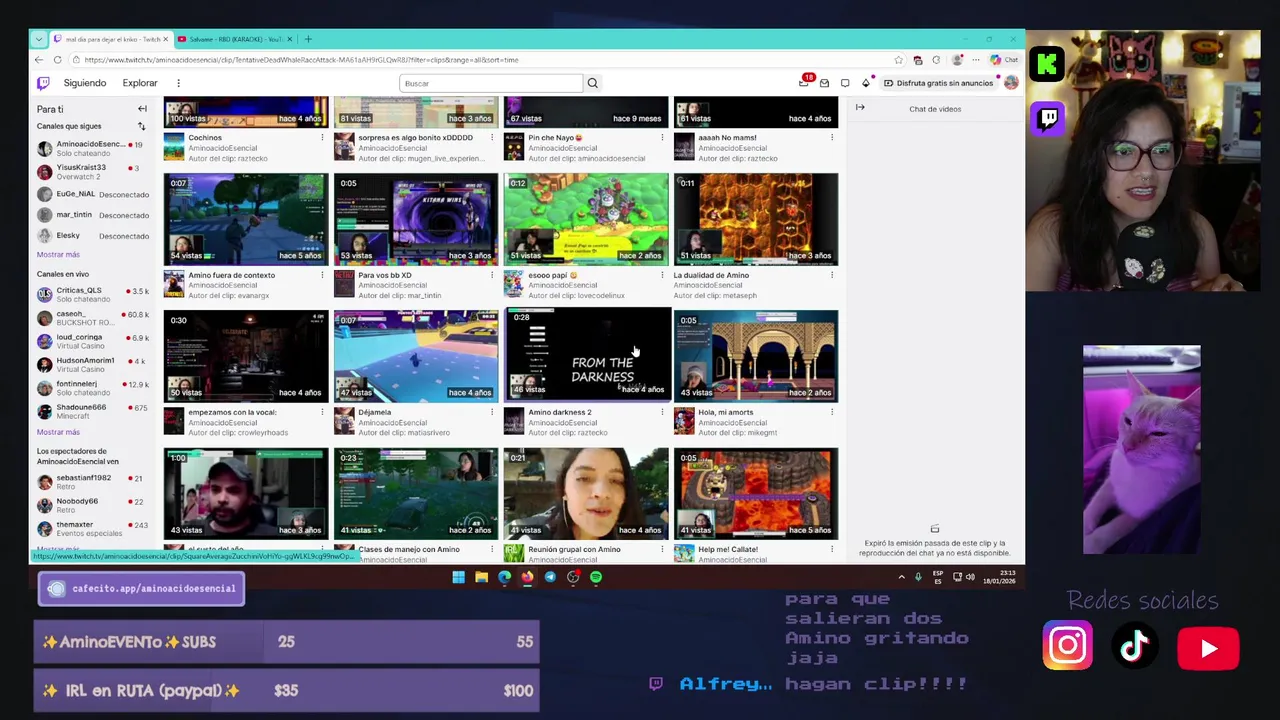
Task: Open options menu for 'Cochinos' clip
Action: (x=322, y=138)
